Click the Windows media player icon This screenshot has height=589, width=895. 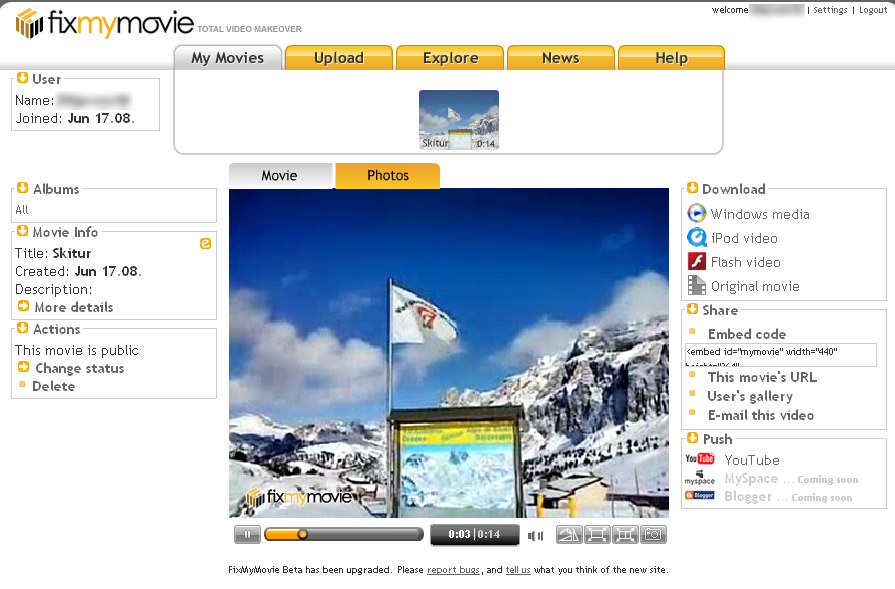tap(696, 213)
